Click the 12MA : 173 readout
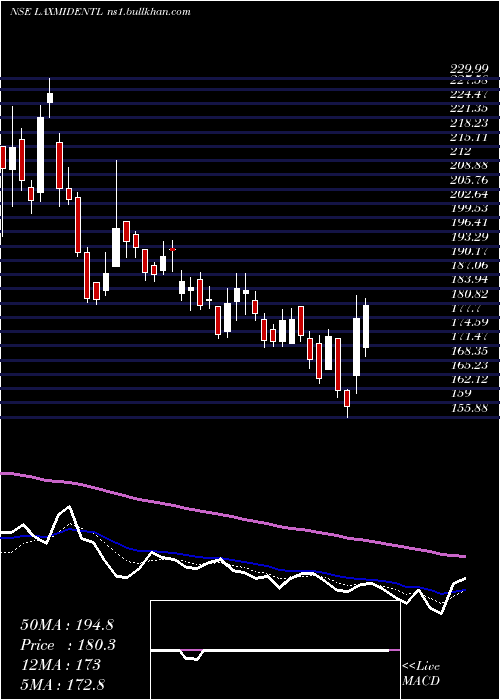Screen dimensions: 500x700 tap(60, 665)
